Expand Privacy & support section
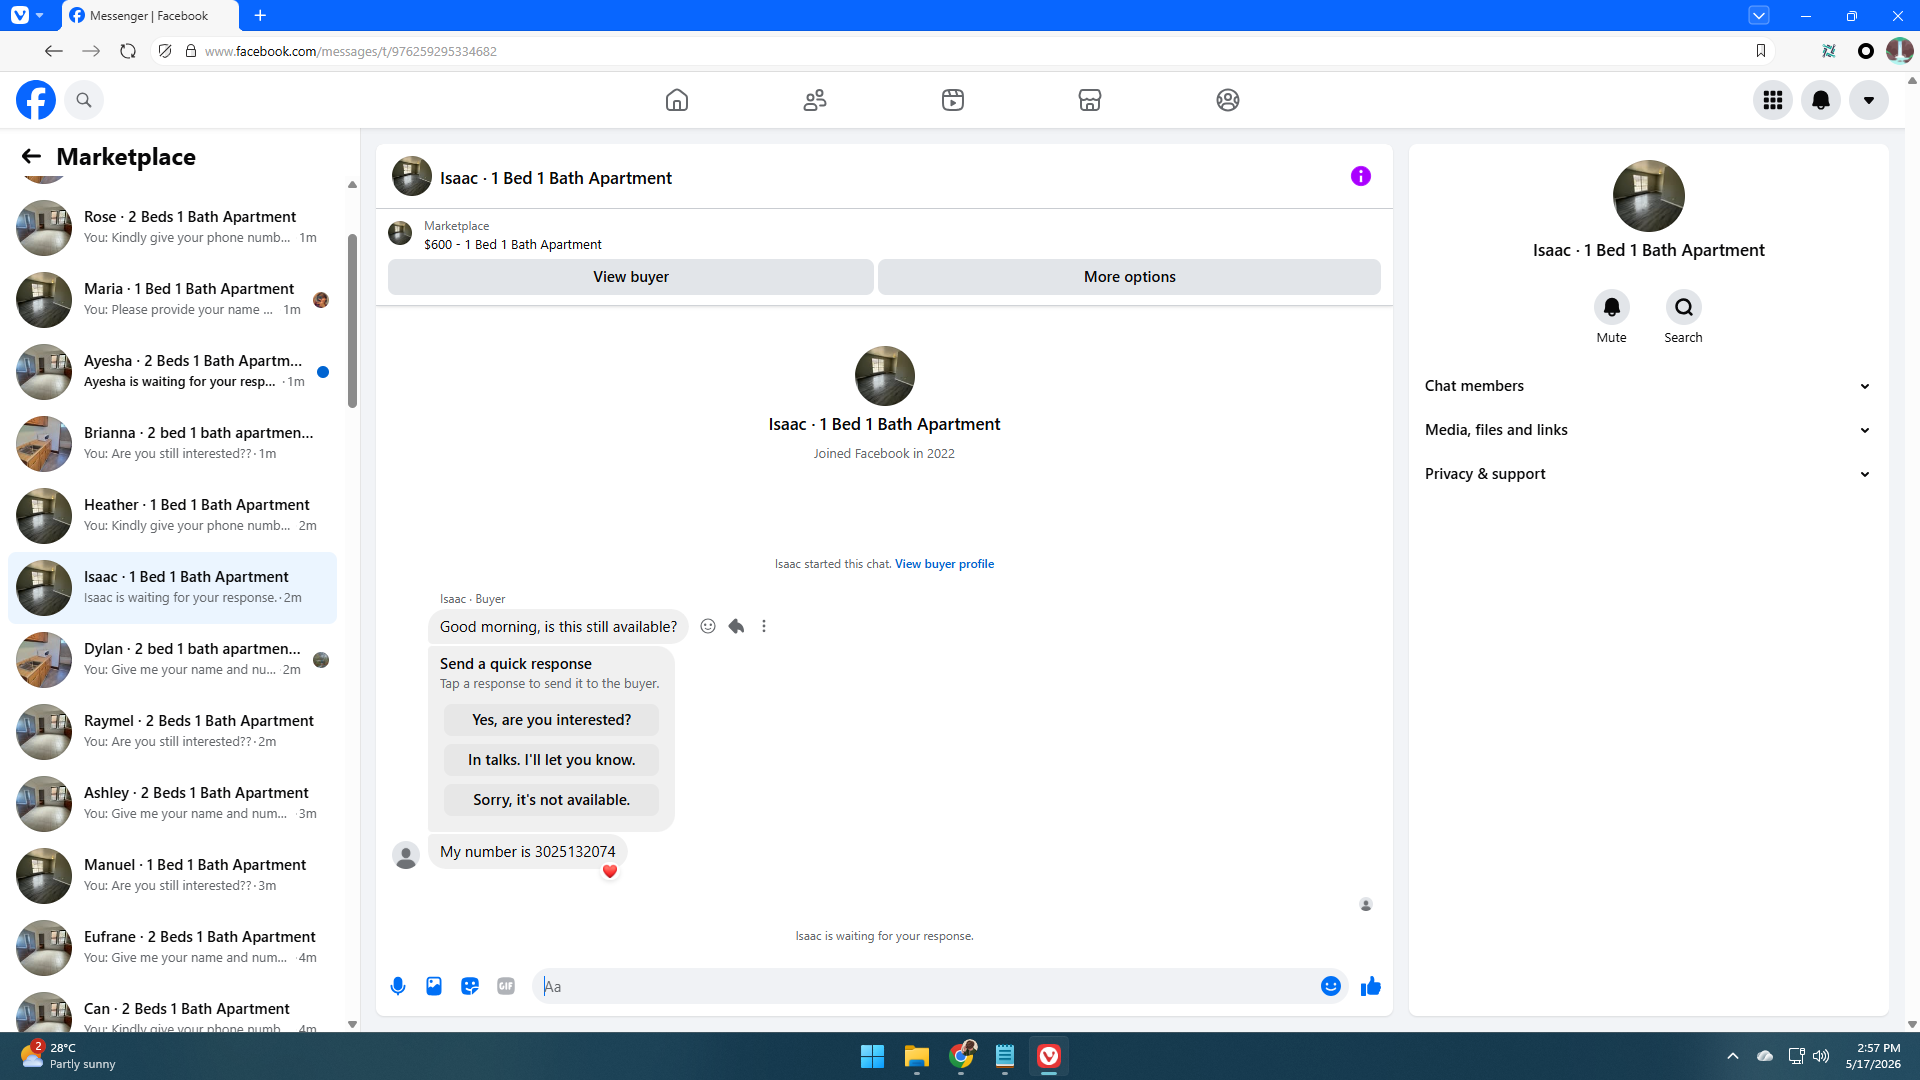1920x1080 pixels. pos(1648,474)
